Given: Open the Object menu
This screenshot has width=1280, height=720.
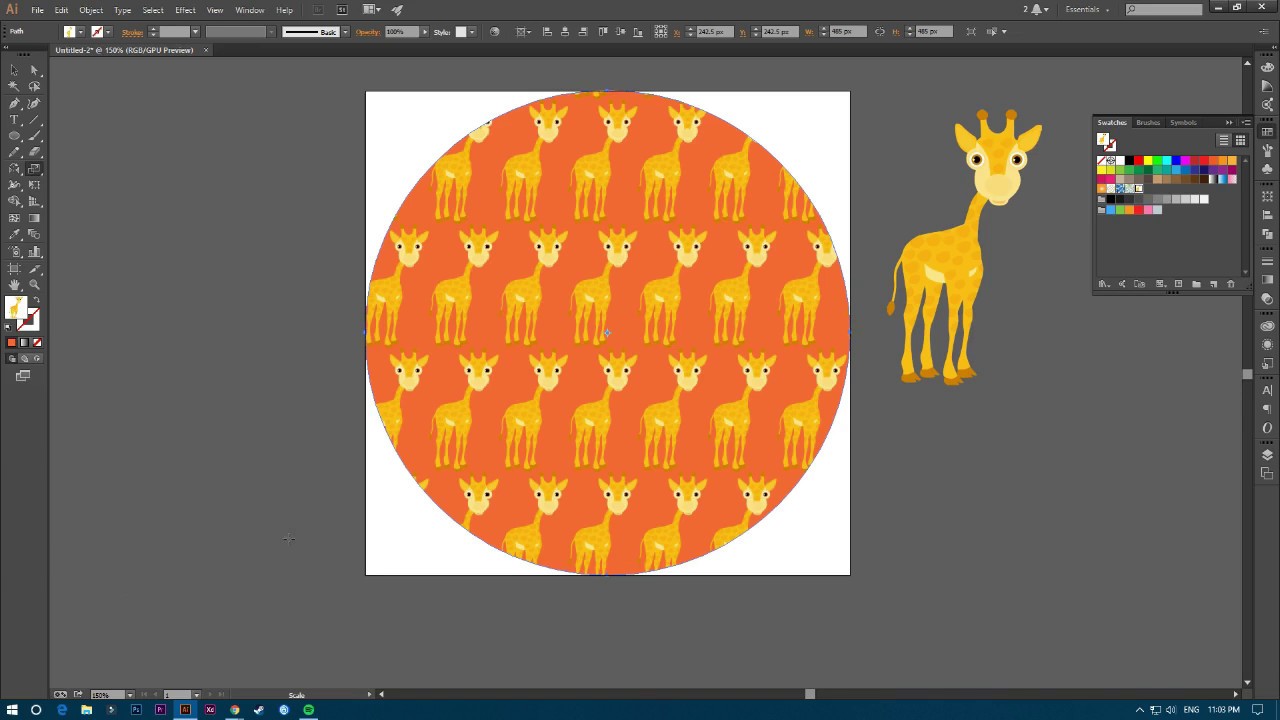Looking at the screenshot, I should coord(91,10).
